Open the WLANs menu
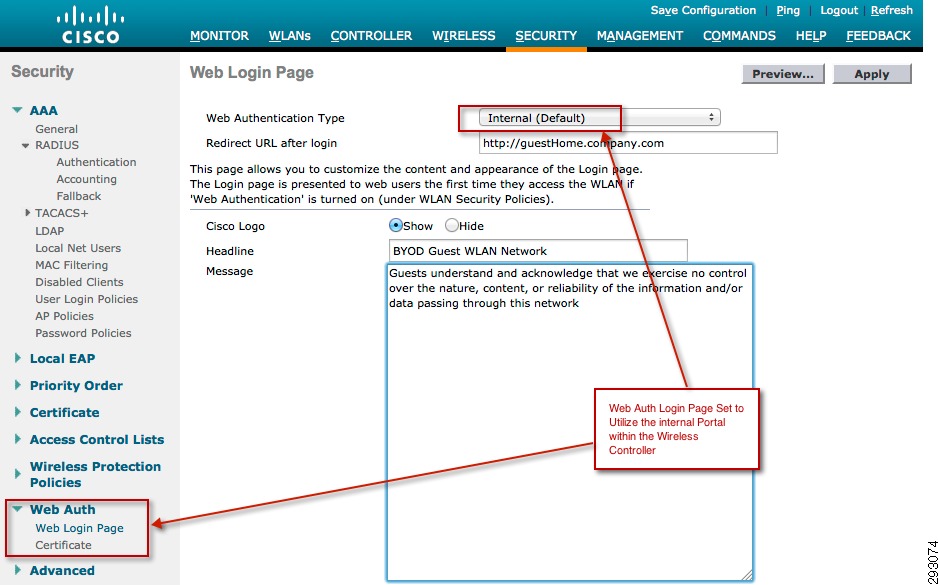Image resolution: width=939 pixels, height=585 pixels. [289, 36]
